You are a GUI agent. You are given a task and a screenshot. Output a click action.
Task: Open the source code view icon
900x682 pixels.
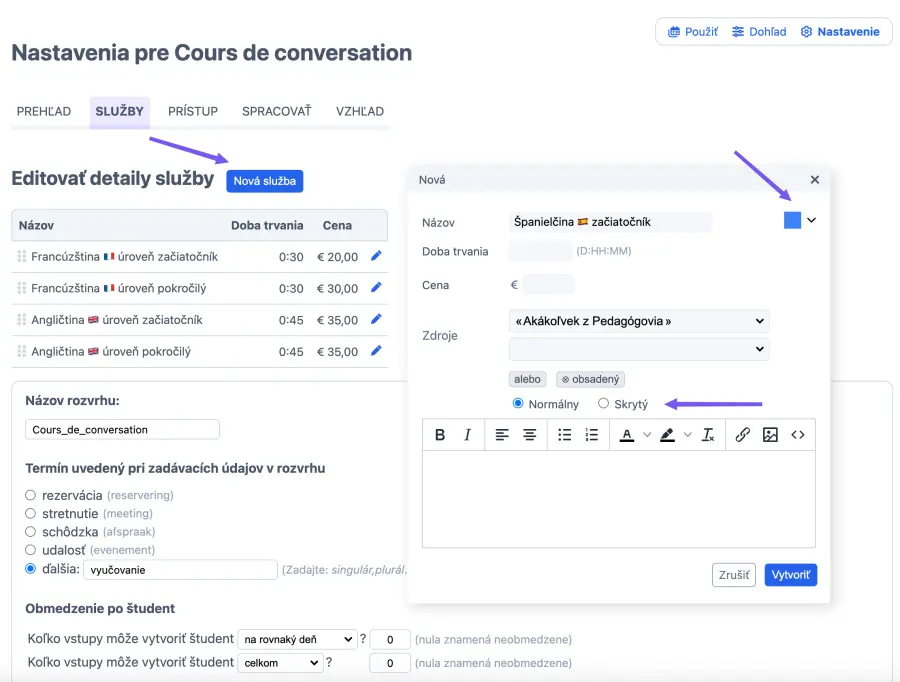pos(798,435)
